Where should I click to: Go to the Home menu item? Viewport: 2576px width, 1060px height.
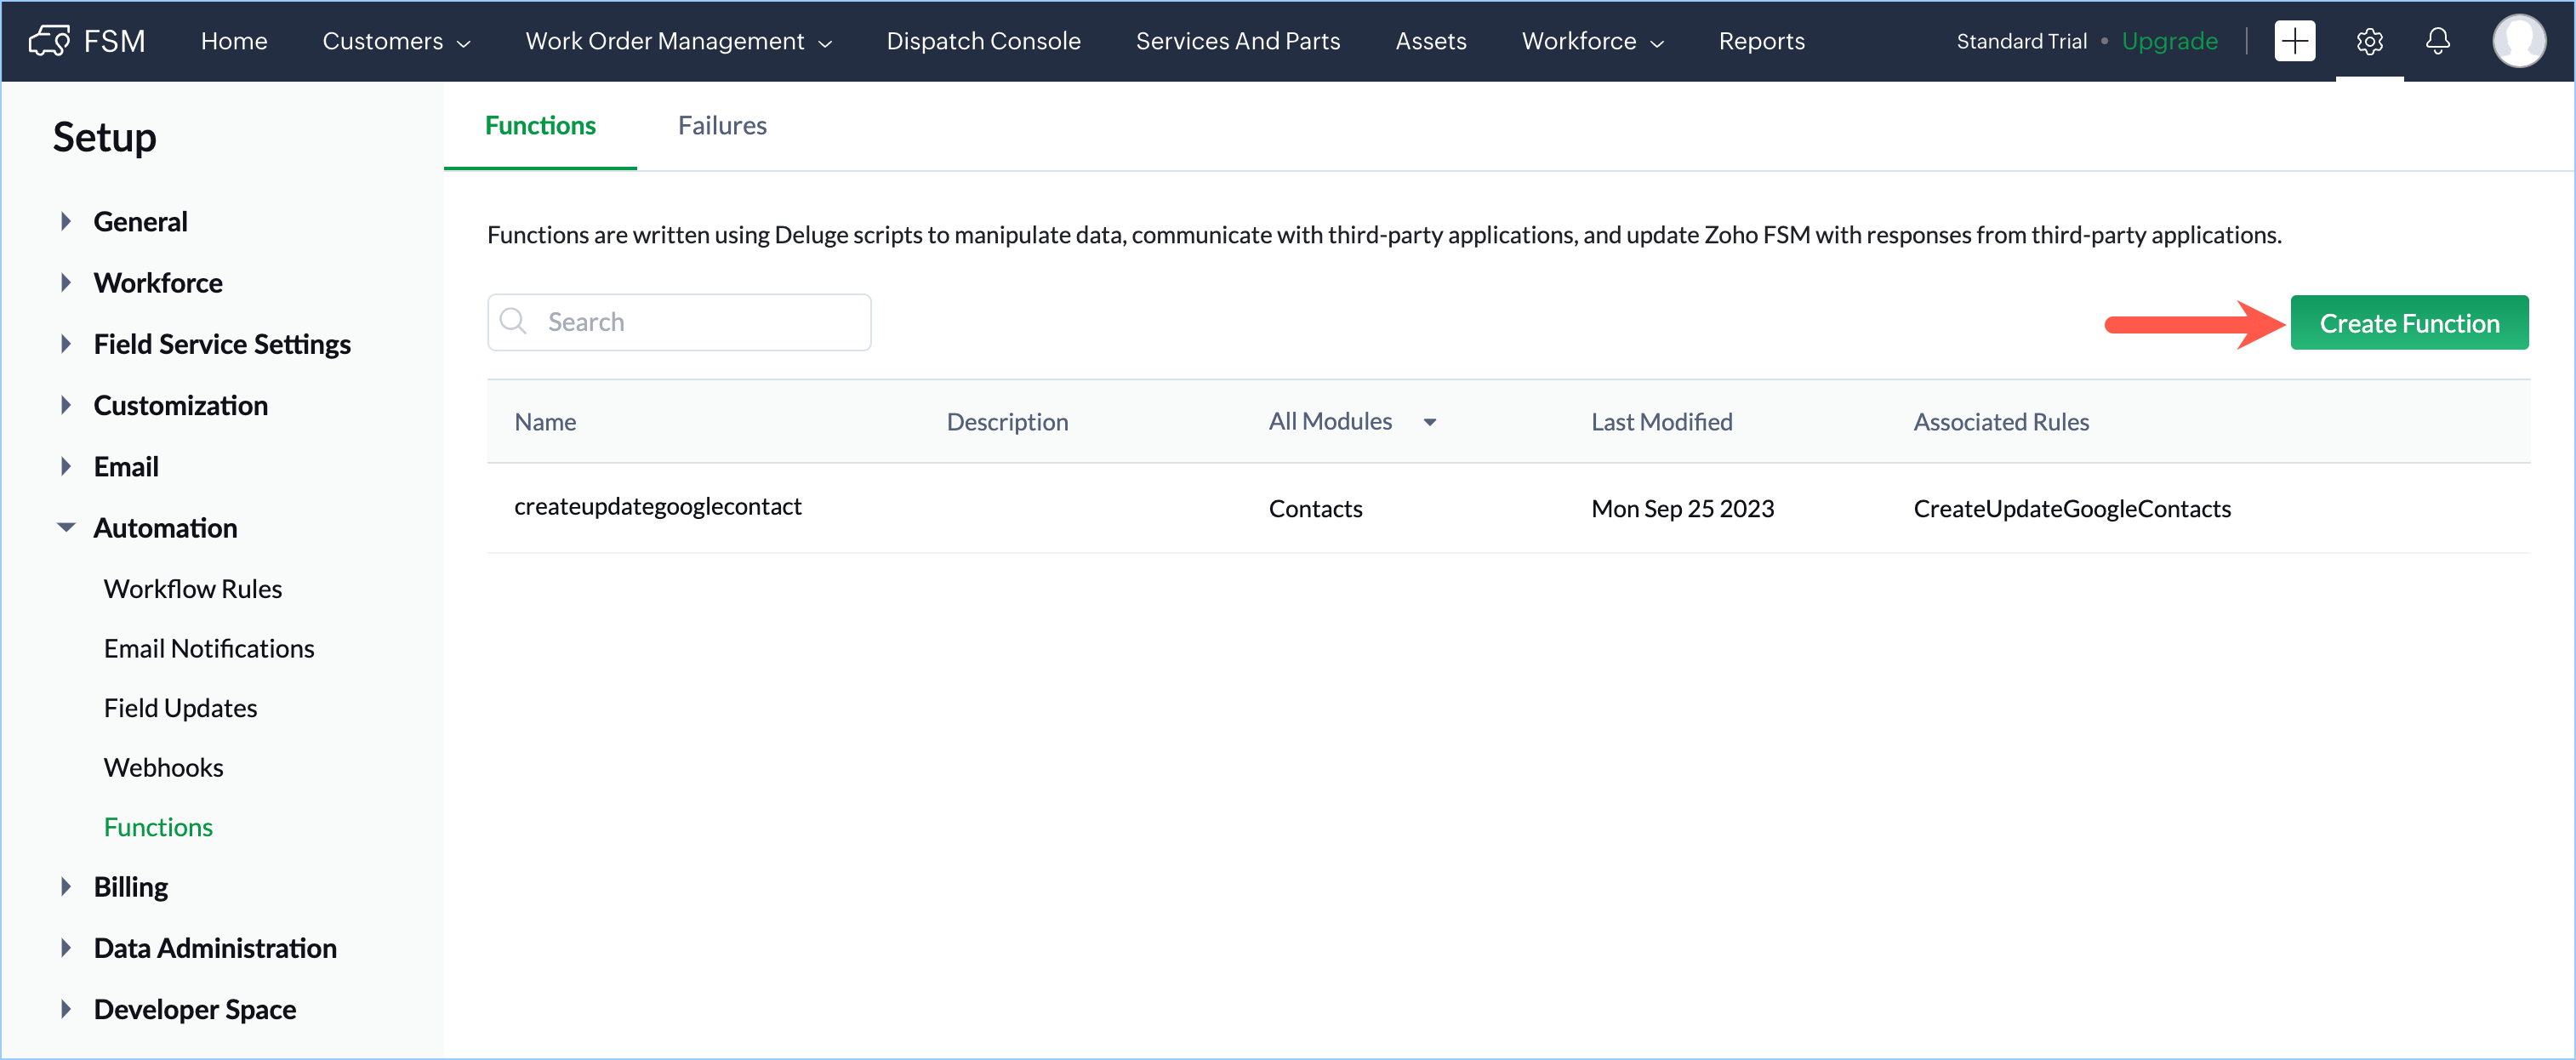click(x=234, y=41)
